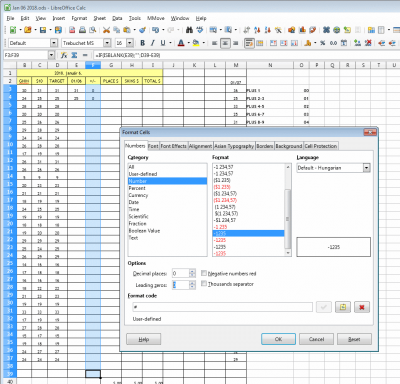The height and width of the screenshot is (384, 400).
Task: Switch to the Background tab
Action: coord(289,146)
